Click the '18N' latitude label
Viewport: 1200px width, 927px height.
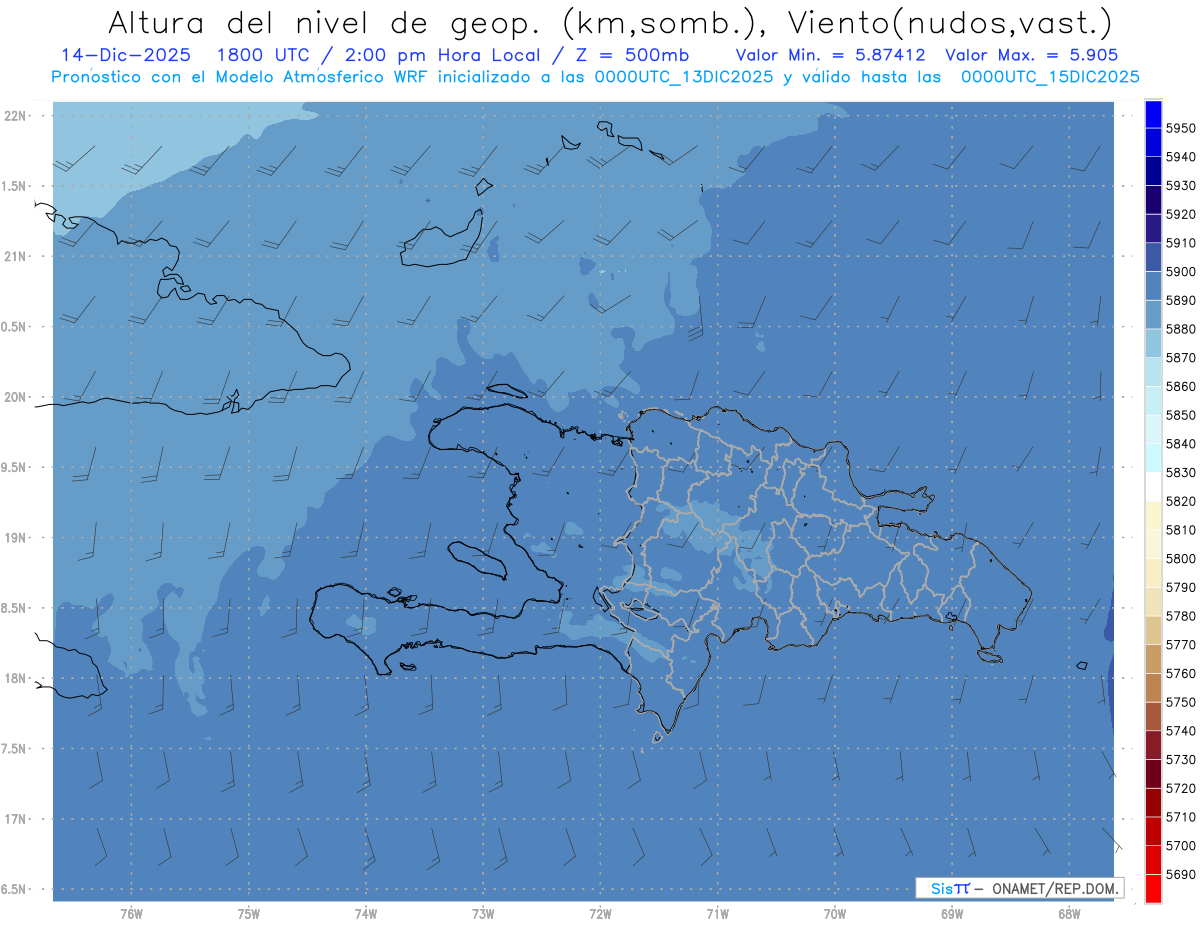pos(16,678)
